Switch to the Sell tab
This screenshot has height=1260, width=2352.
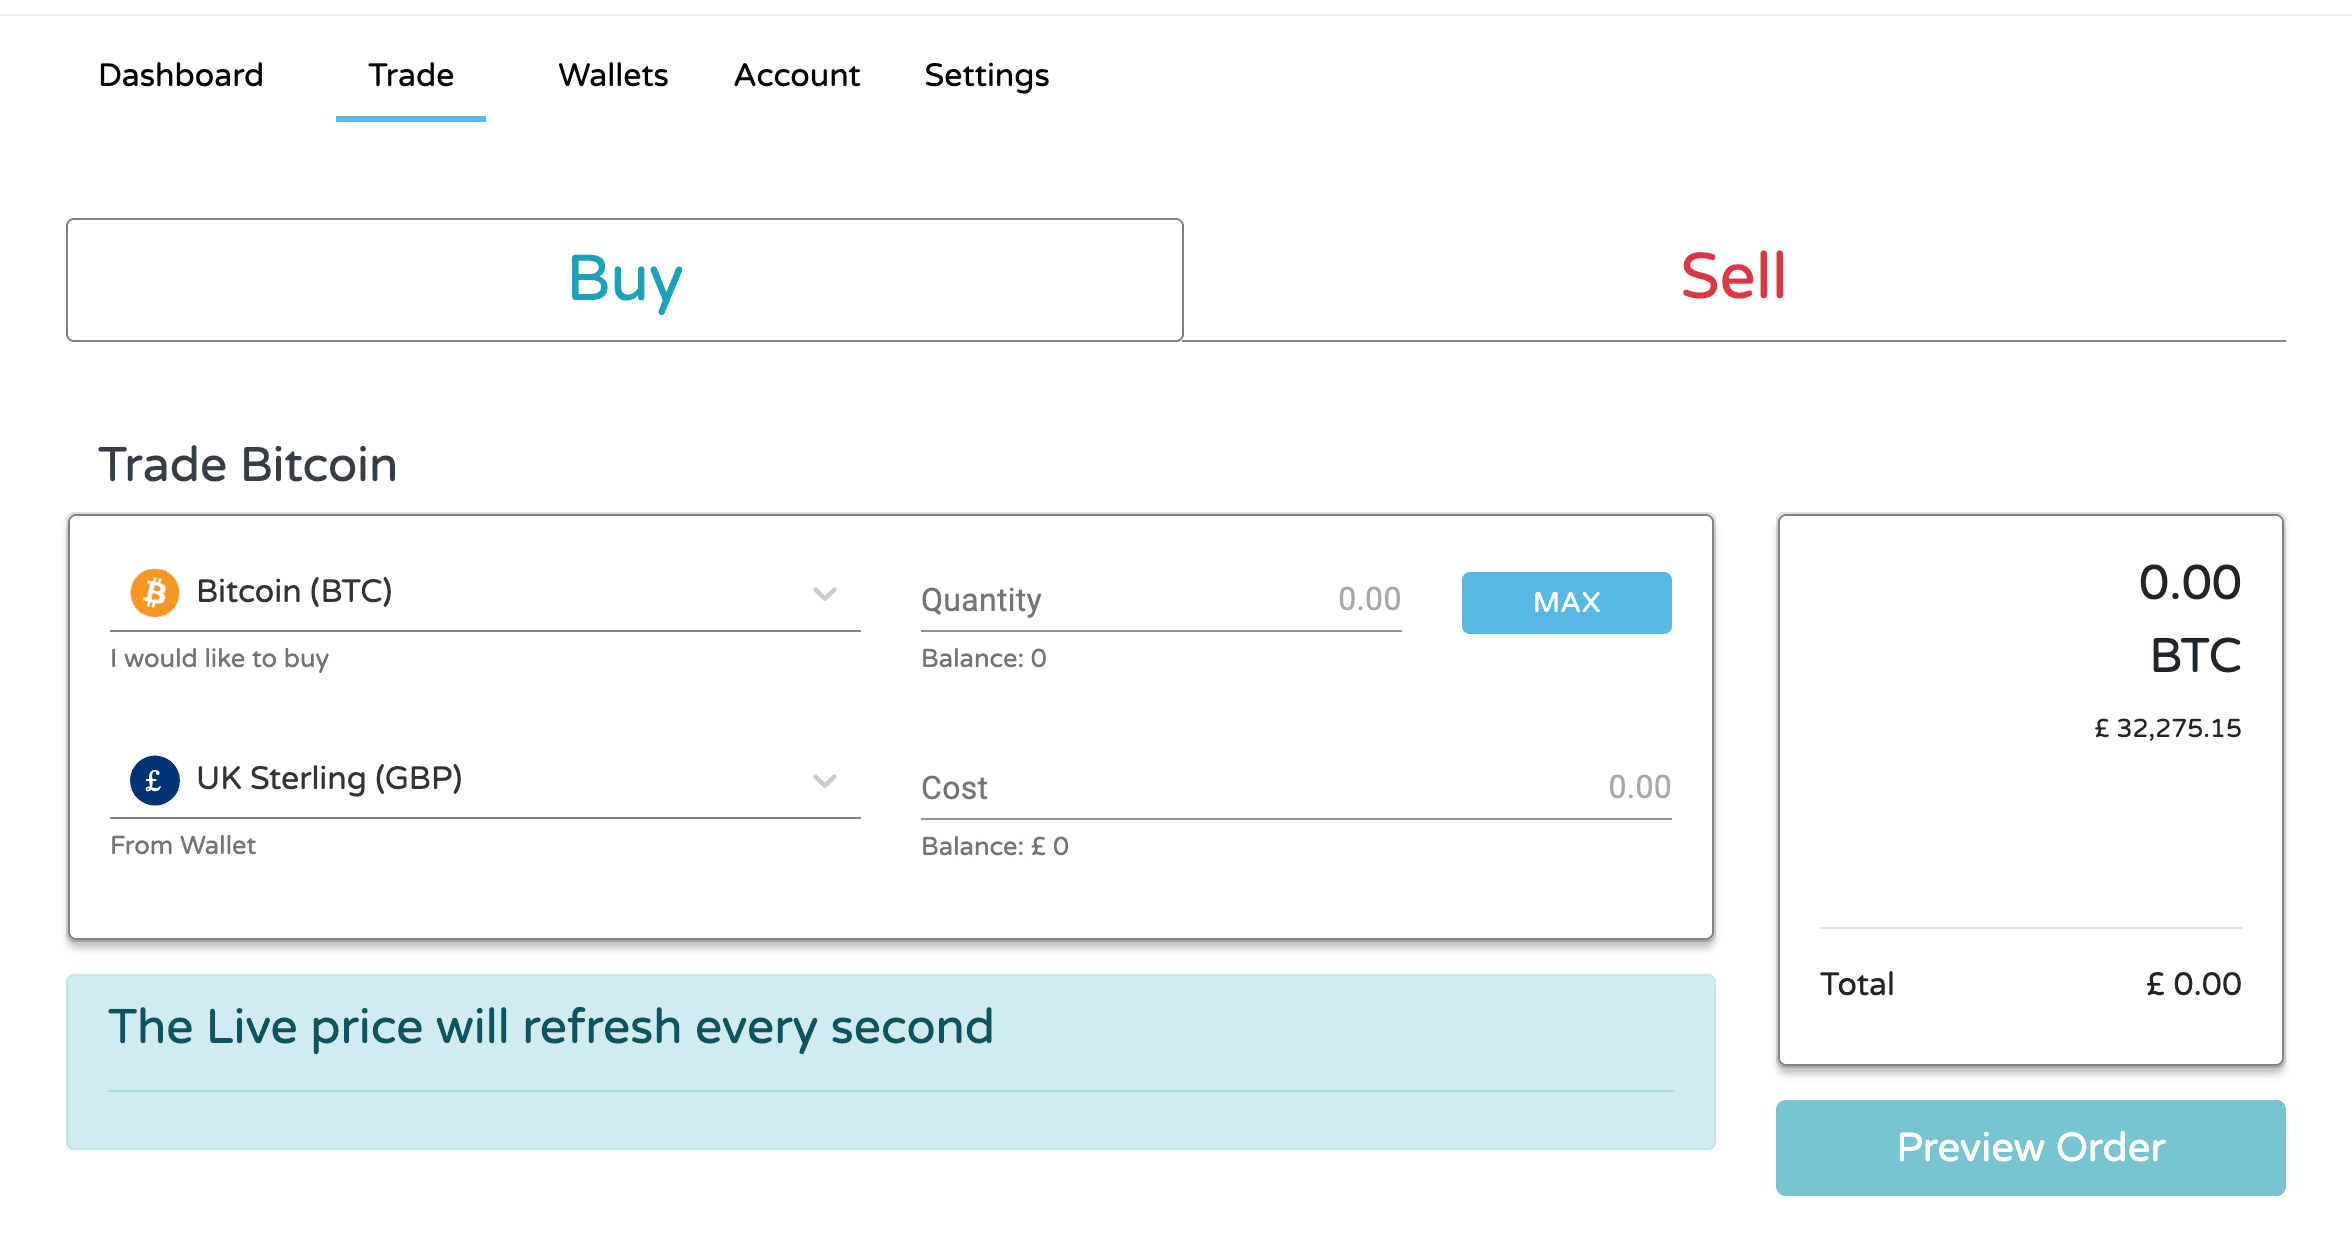1733,277
